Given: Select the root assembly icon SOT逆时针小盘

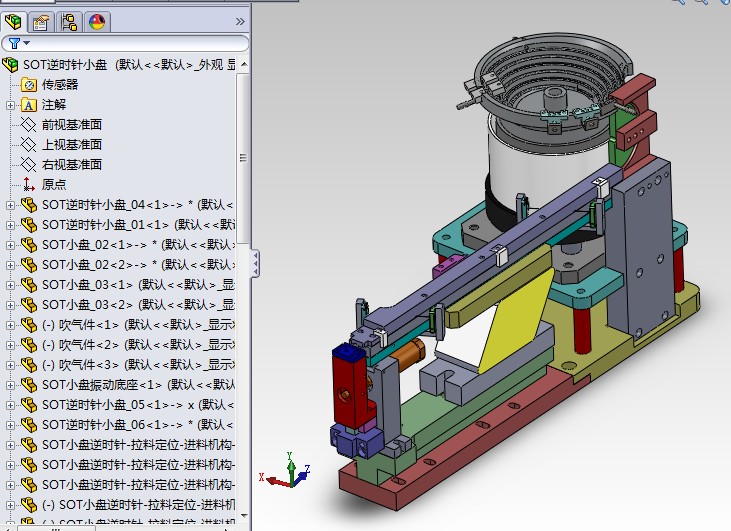Looking at the screenshot, I should point(11,64).
